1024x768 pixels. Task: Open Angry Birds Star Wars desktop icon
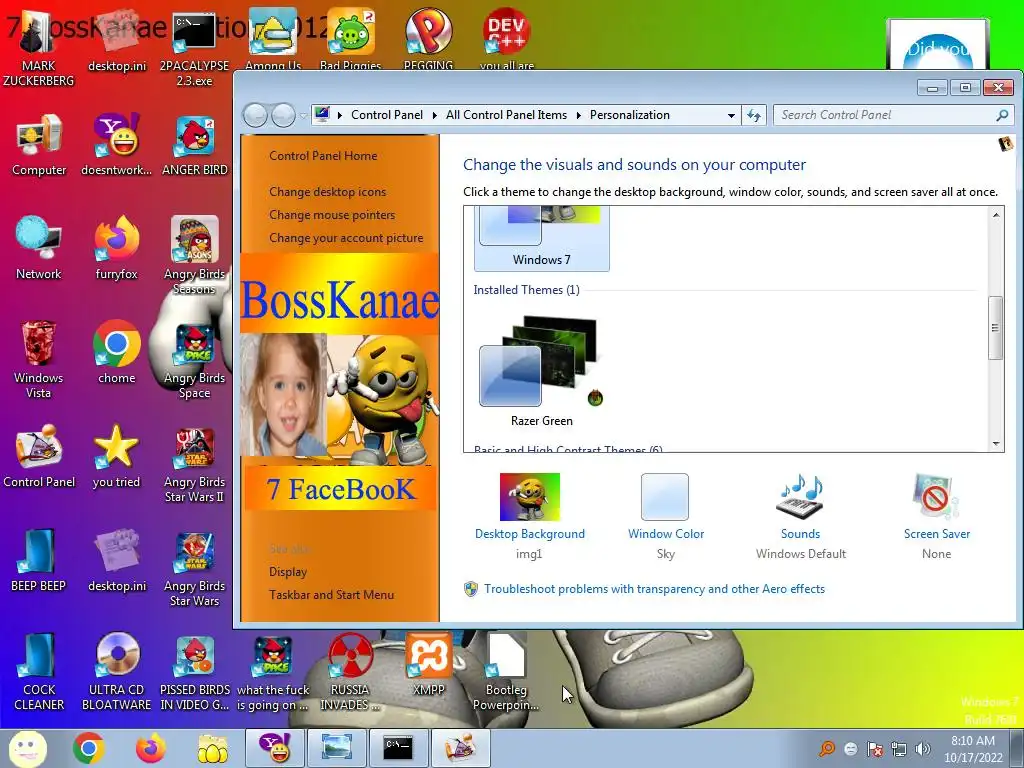point(194,568)
